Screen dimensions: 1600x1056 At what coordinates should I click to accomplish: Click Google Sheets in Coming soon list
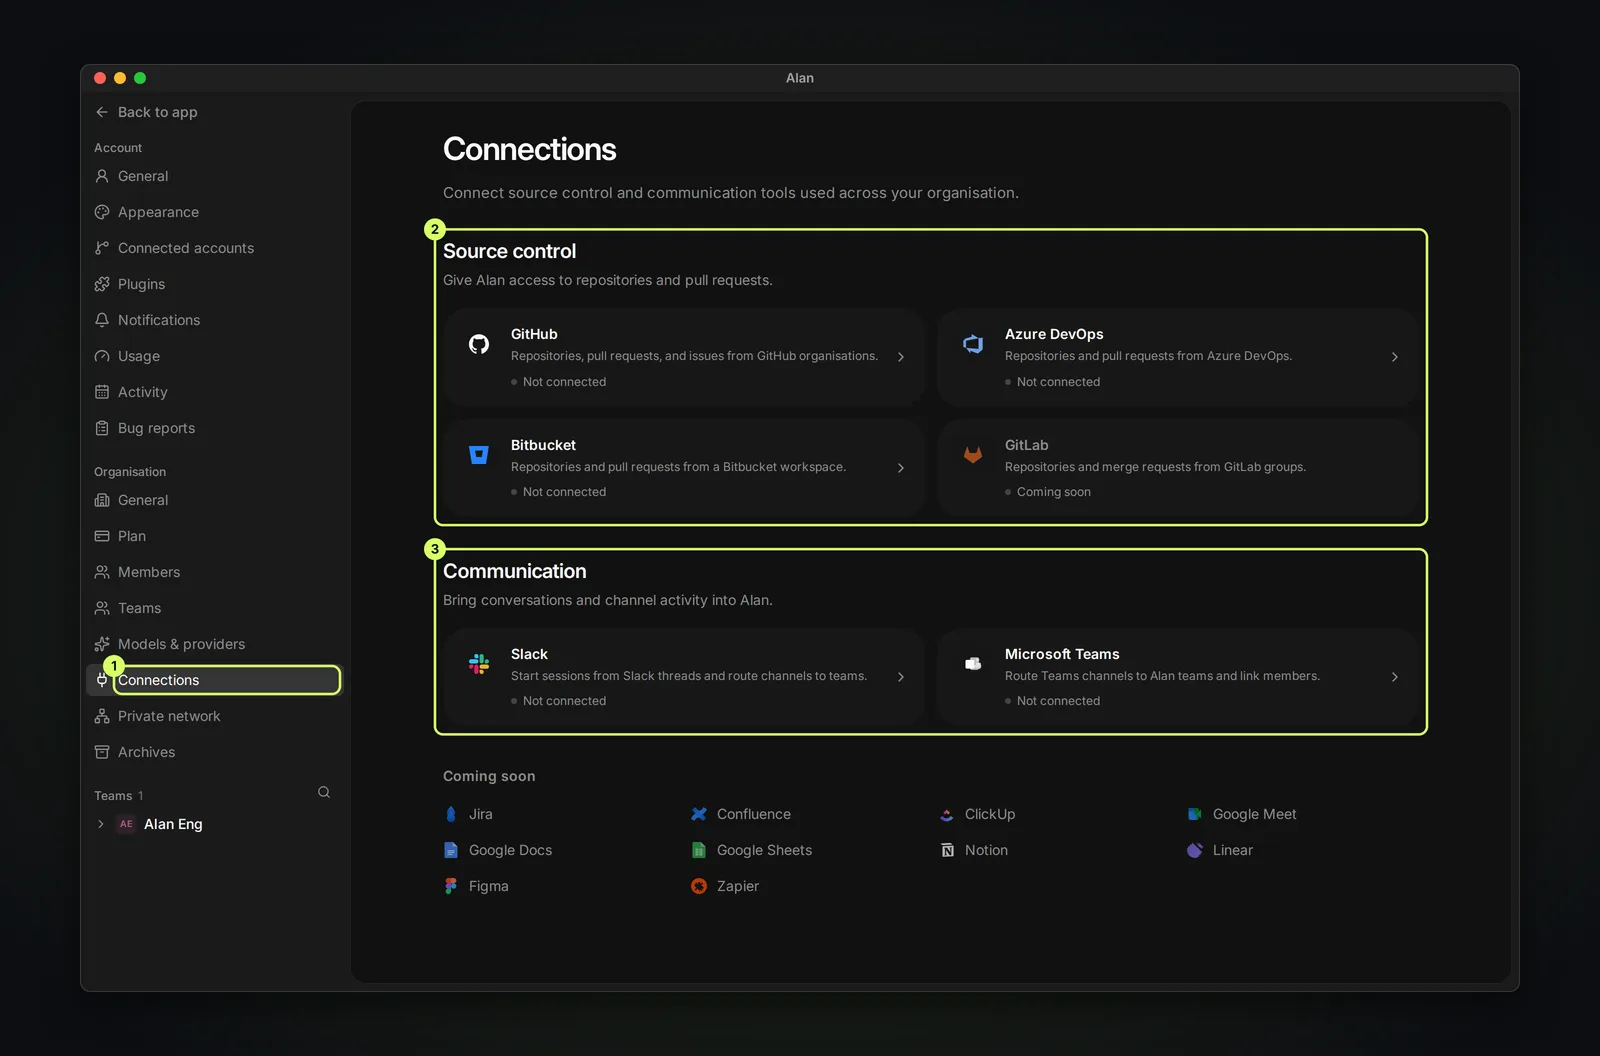[x=752, y=850]
